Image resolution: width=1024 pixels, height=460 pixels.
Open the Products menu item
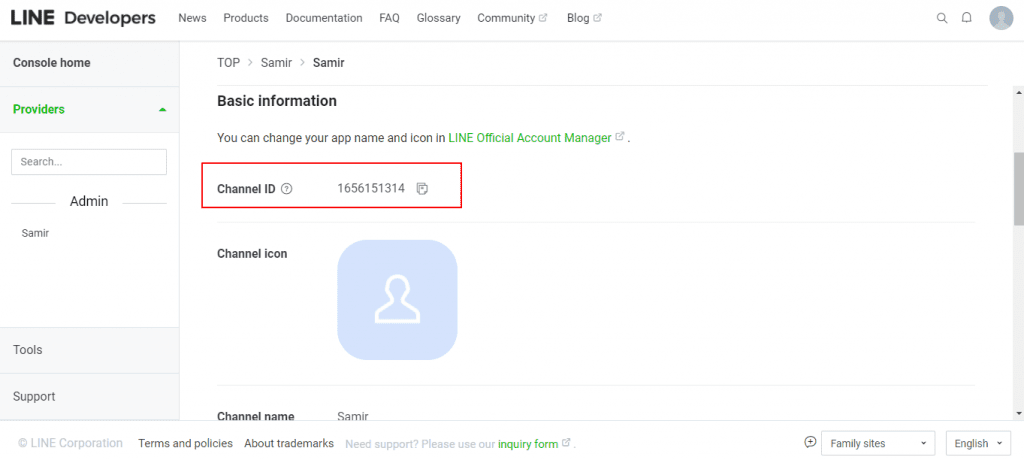point(246,18)
